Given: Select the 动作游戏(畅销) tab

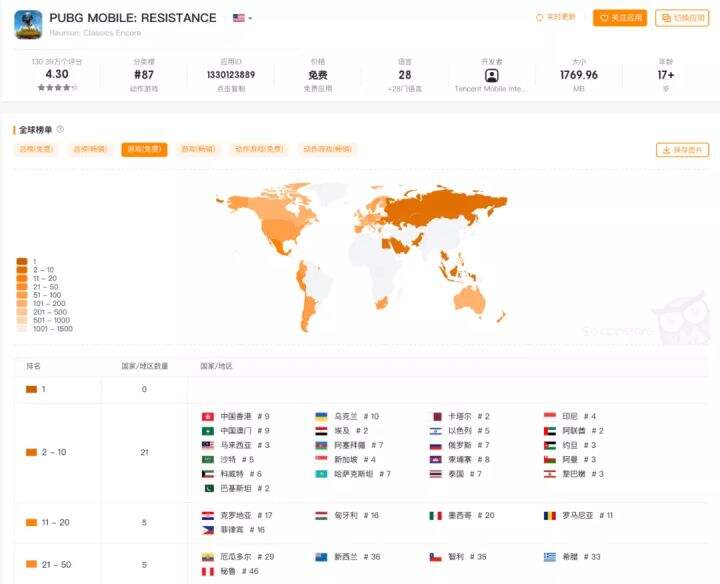Looking at the screenshot, I should click(x=327, y=149).
